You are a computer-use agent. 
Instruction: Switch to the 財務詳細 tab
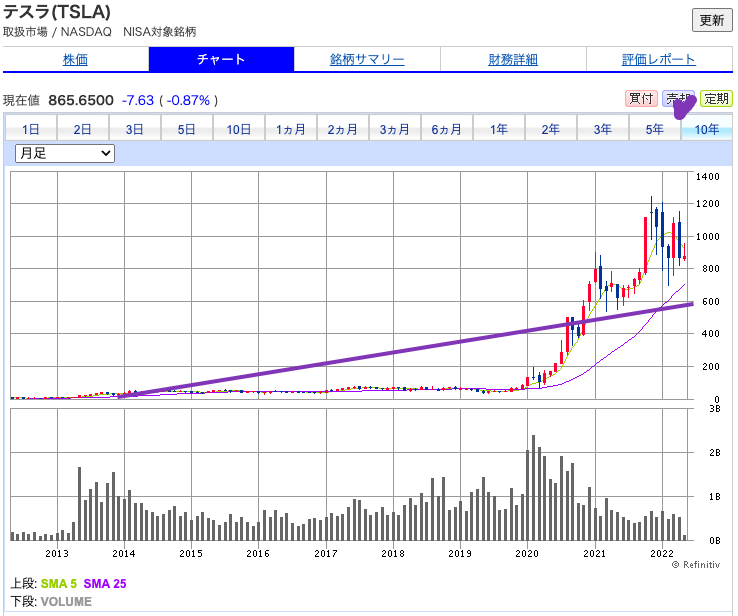click(x=513, y=60)
